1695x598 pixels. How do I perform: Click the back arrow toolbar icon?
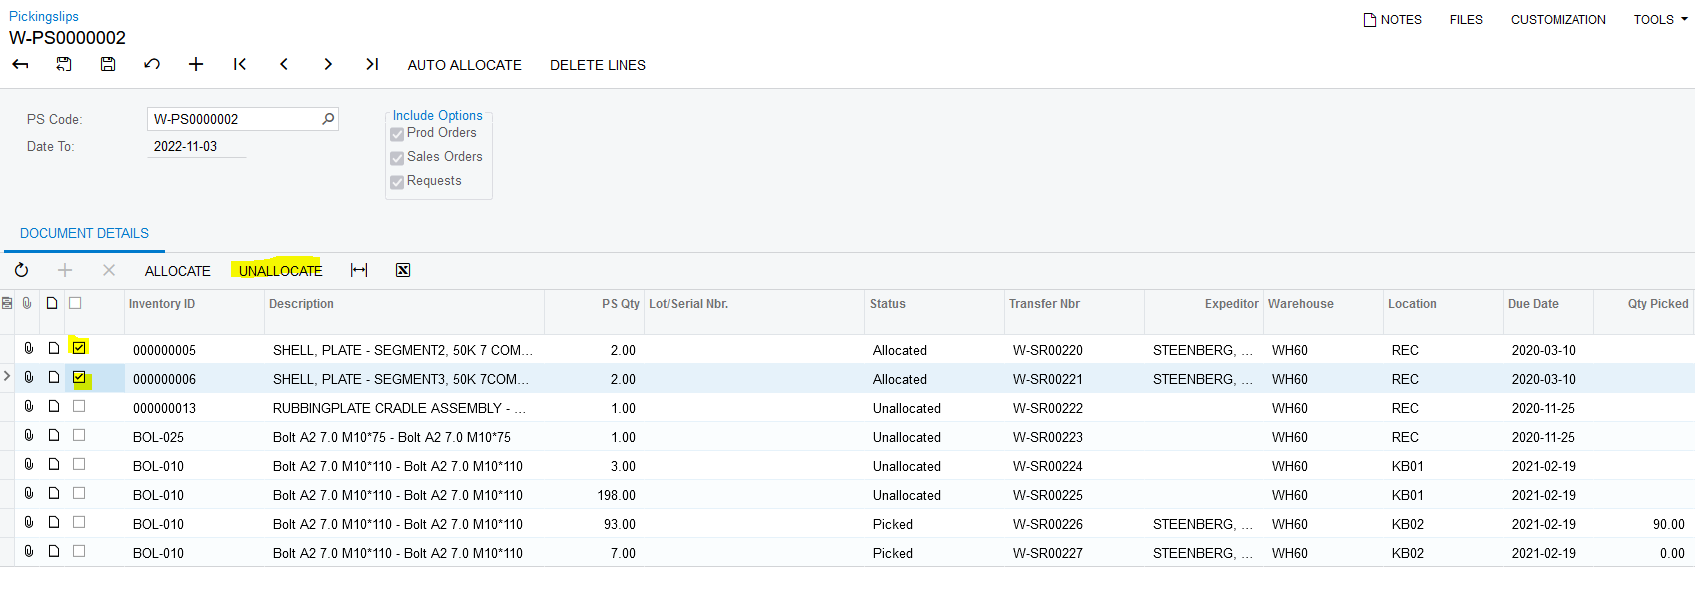click(20, 65)
